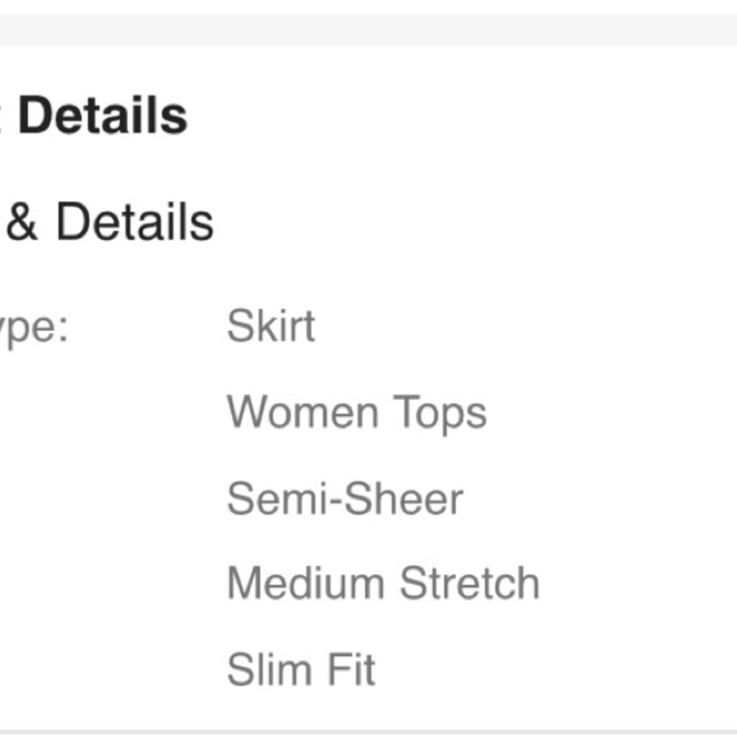Click the word Semi in Semi-Sheer

(x=276, y=498)
